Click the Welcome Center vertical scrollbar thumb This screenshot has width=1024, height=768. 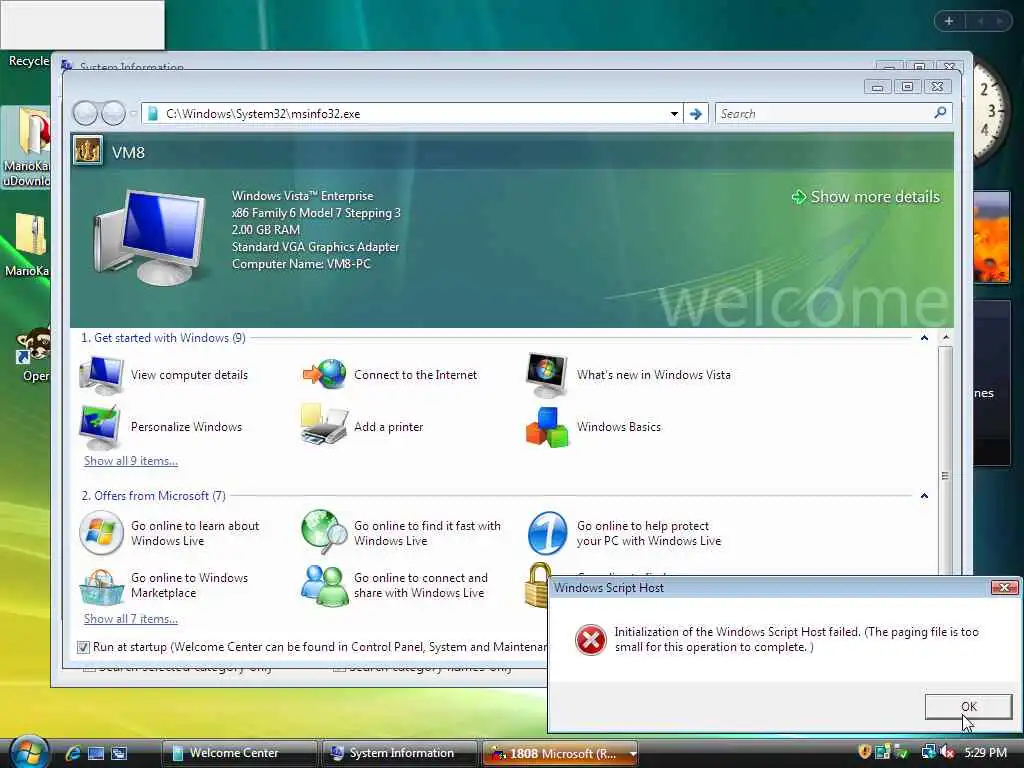tap(945, 475)
